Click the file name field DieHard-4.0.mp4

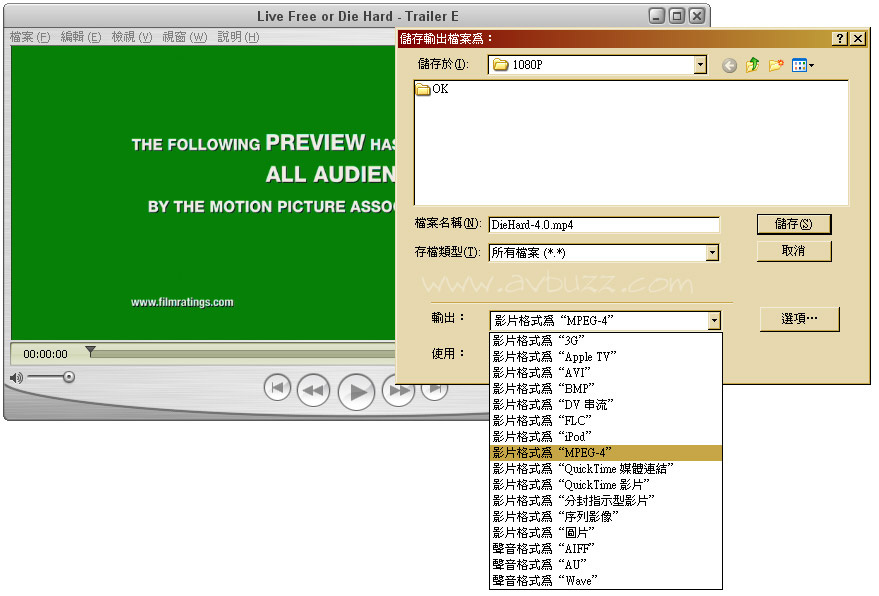click(x=604, y=225)
